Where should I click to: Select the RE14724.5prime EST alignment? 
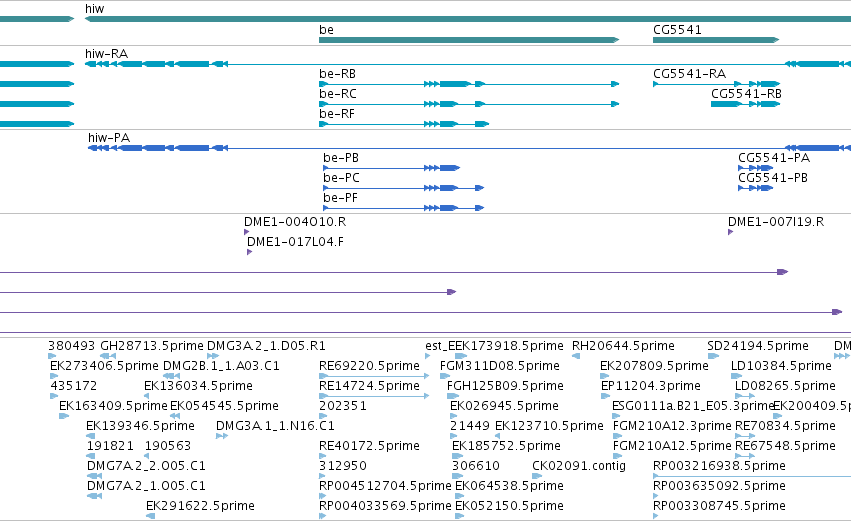coord(374,396)
